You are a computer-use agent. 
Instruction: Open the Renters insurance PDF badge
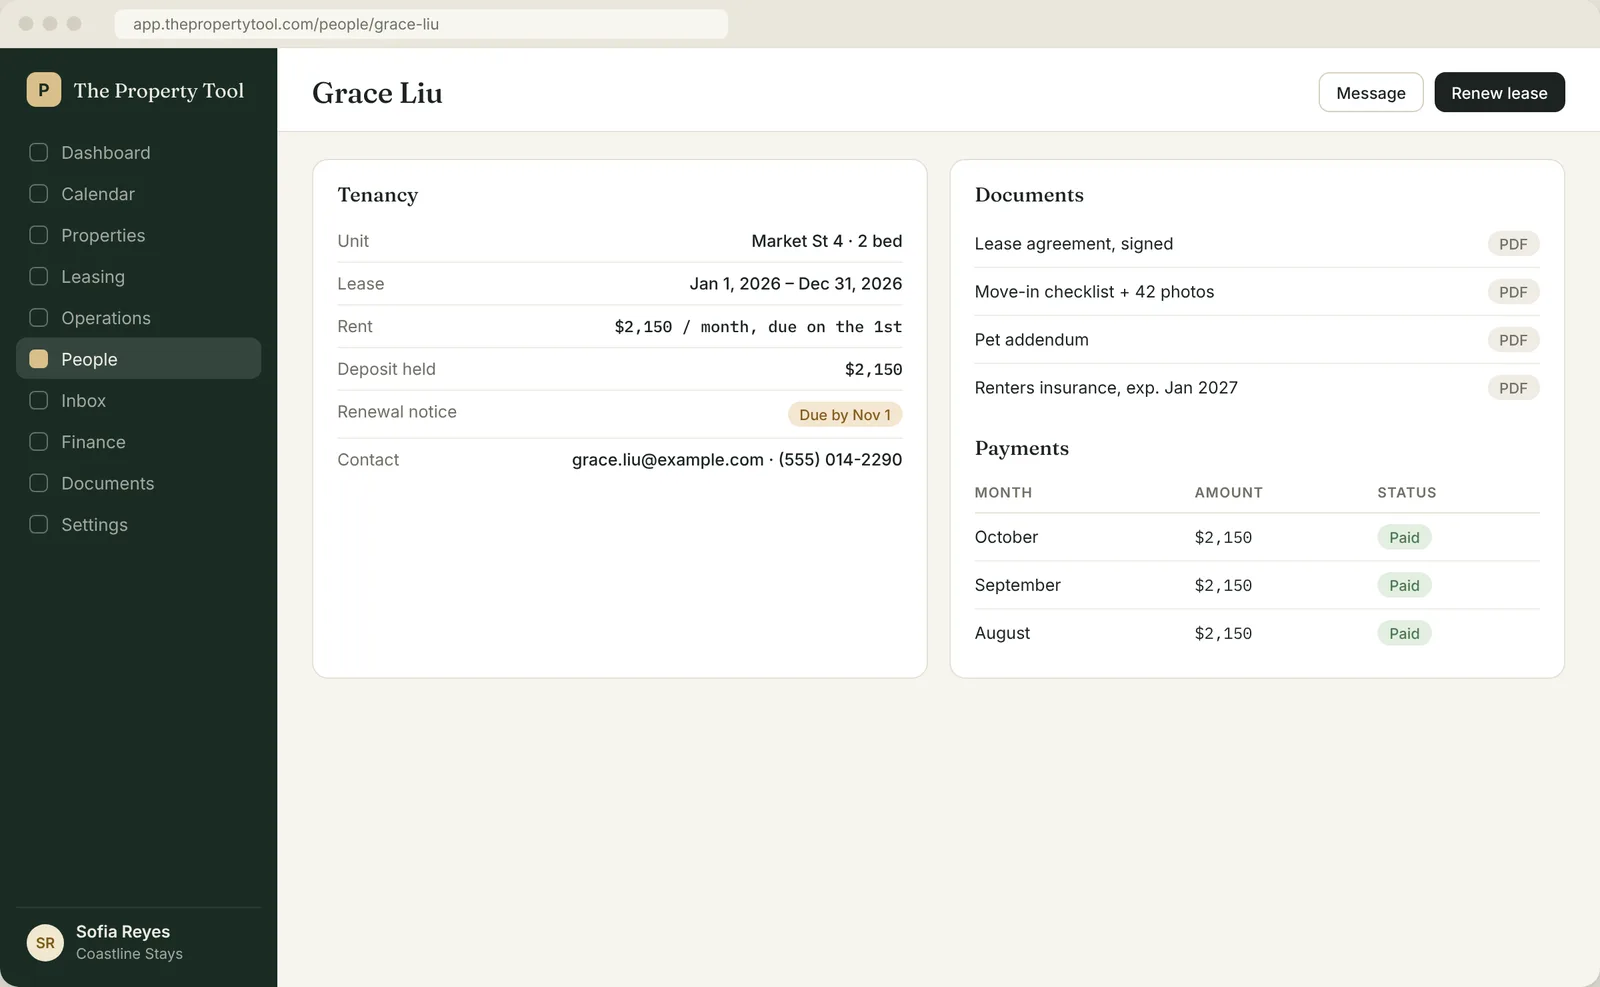1513,388
